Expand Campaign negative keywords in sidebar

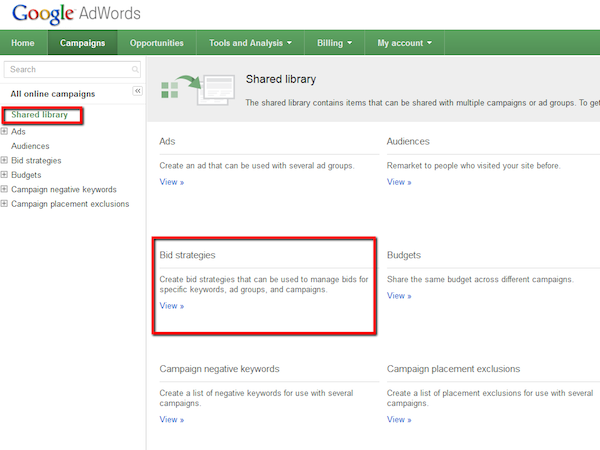(x=4, y=189)
